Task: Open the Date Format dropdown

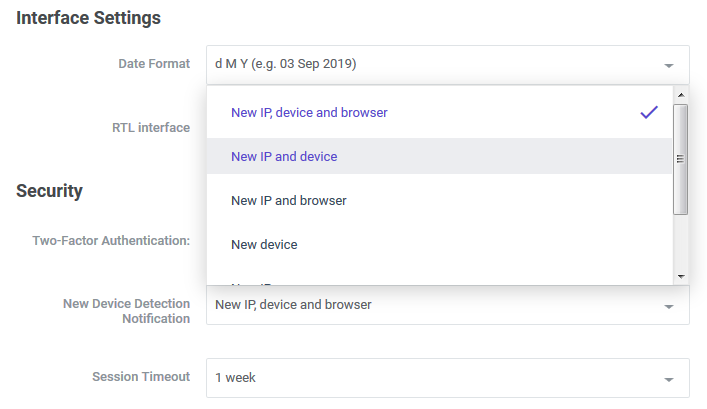Action: (x=448, y=64)
